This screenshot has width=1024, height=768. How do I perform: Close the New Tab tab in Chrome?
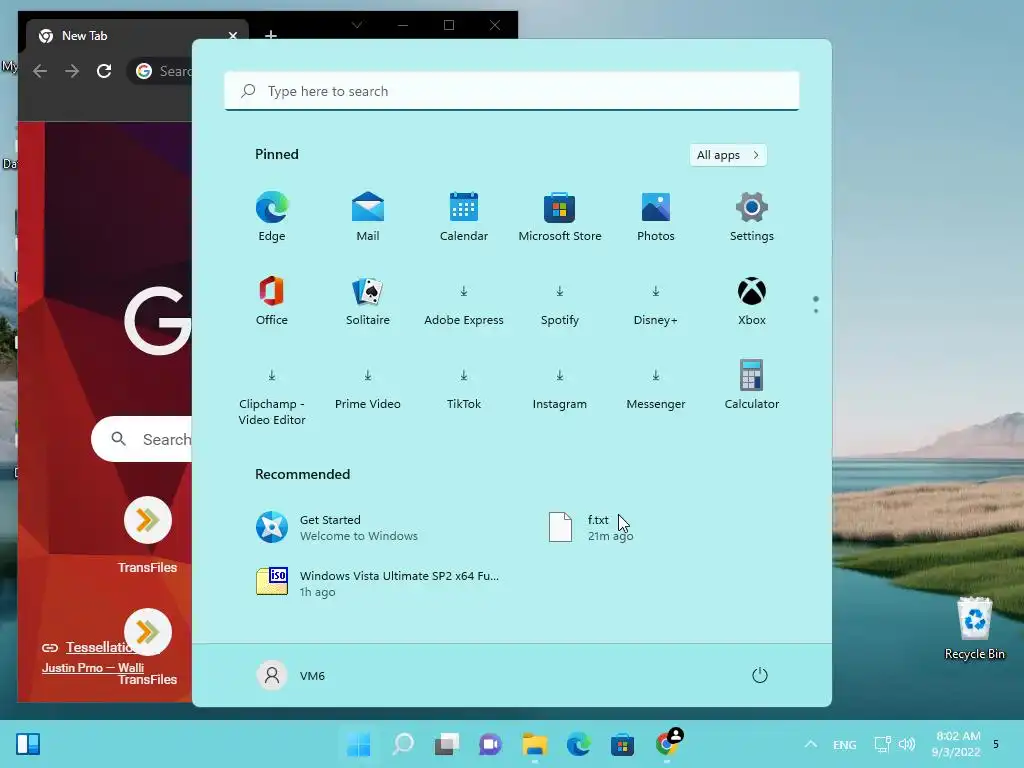point(232,36)
